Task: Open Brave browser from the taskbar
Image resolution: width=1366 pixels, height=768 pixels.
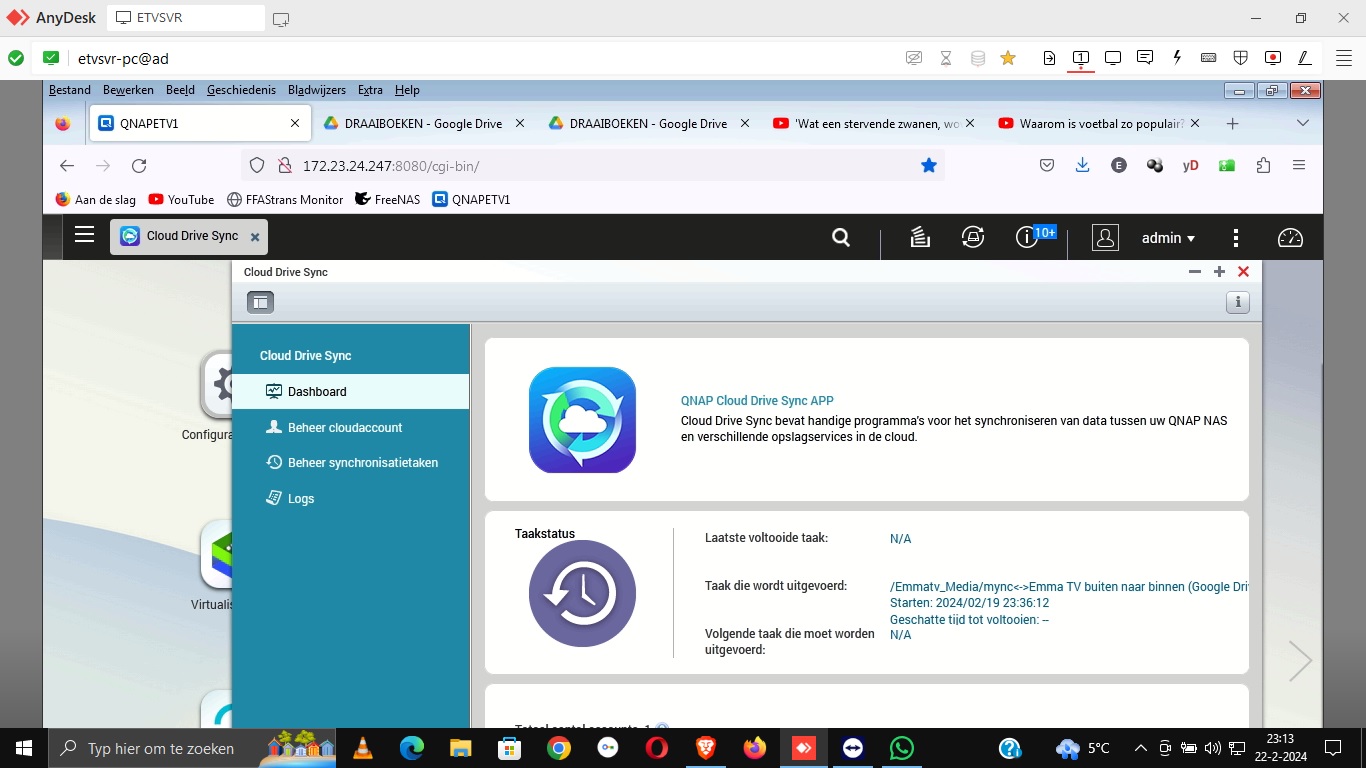Action: pyautogui.click(x=706, y=748)
